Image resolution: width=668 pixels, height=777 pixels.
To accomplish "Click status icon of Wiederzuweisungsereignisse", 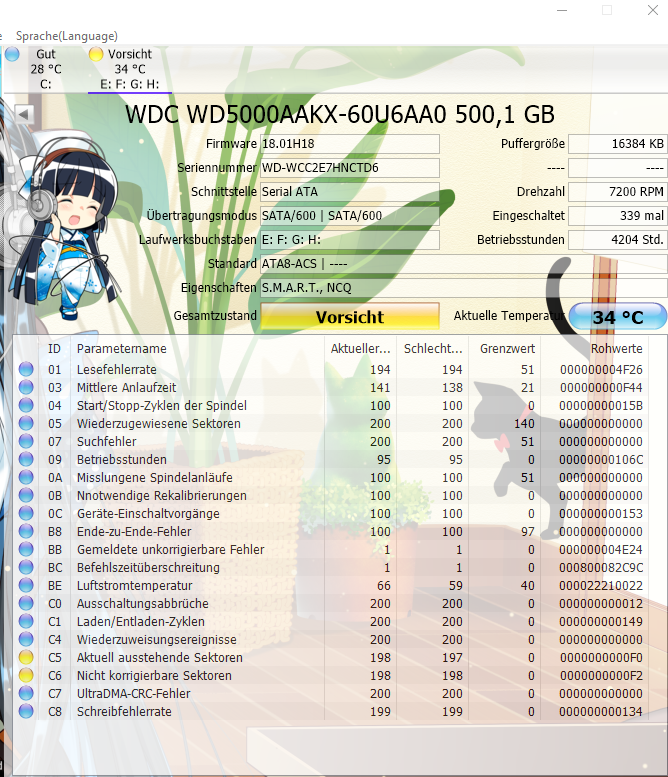I will tap(26, 639).
